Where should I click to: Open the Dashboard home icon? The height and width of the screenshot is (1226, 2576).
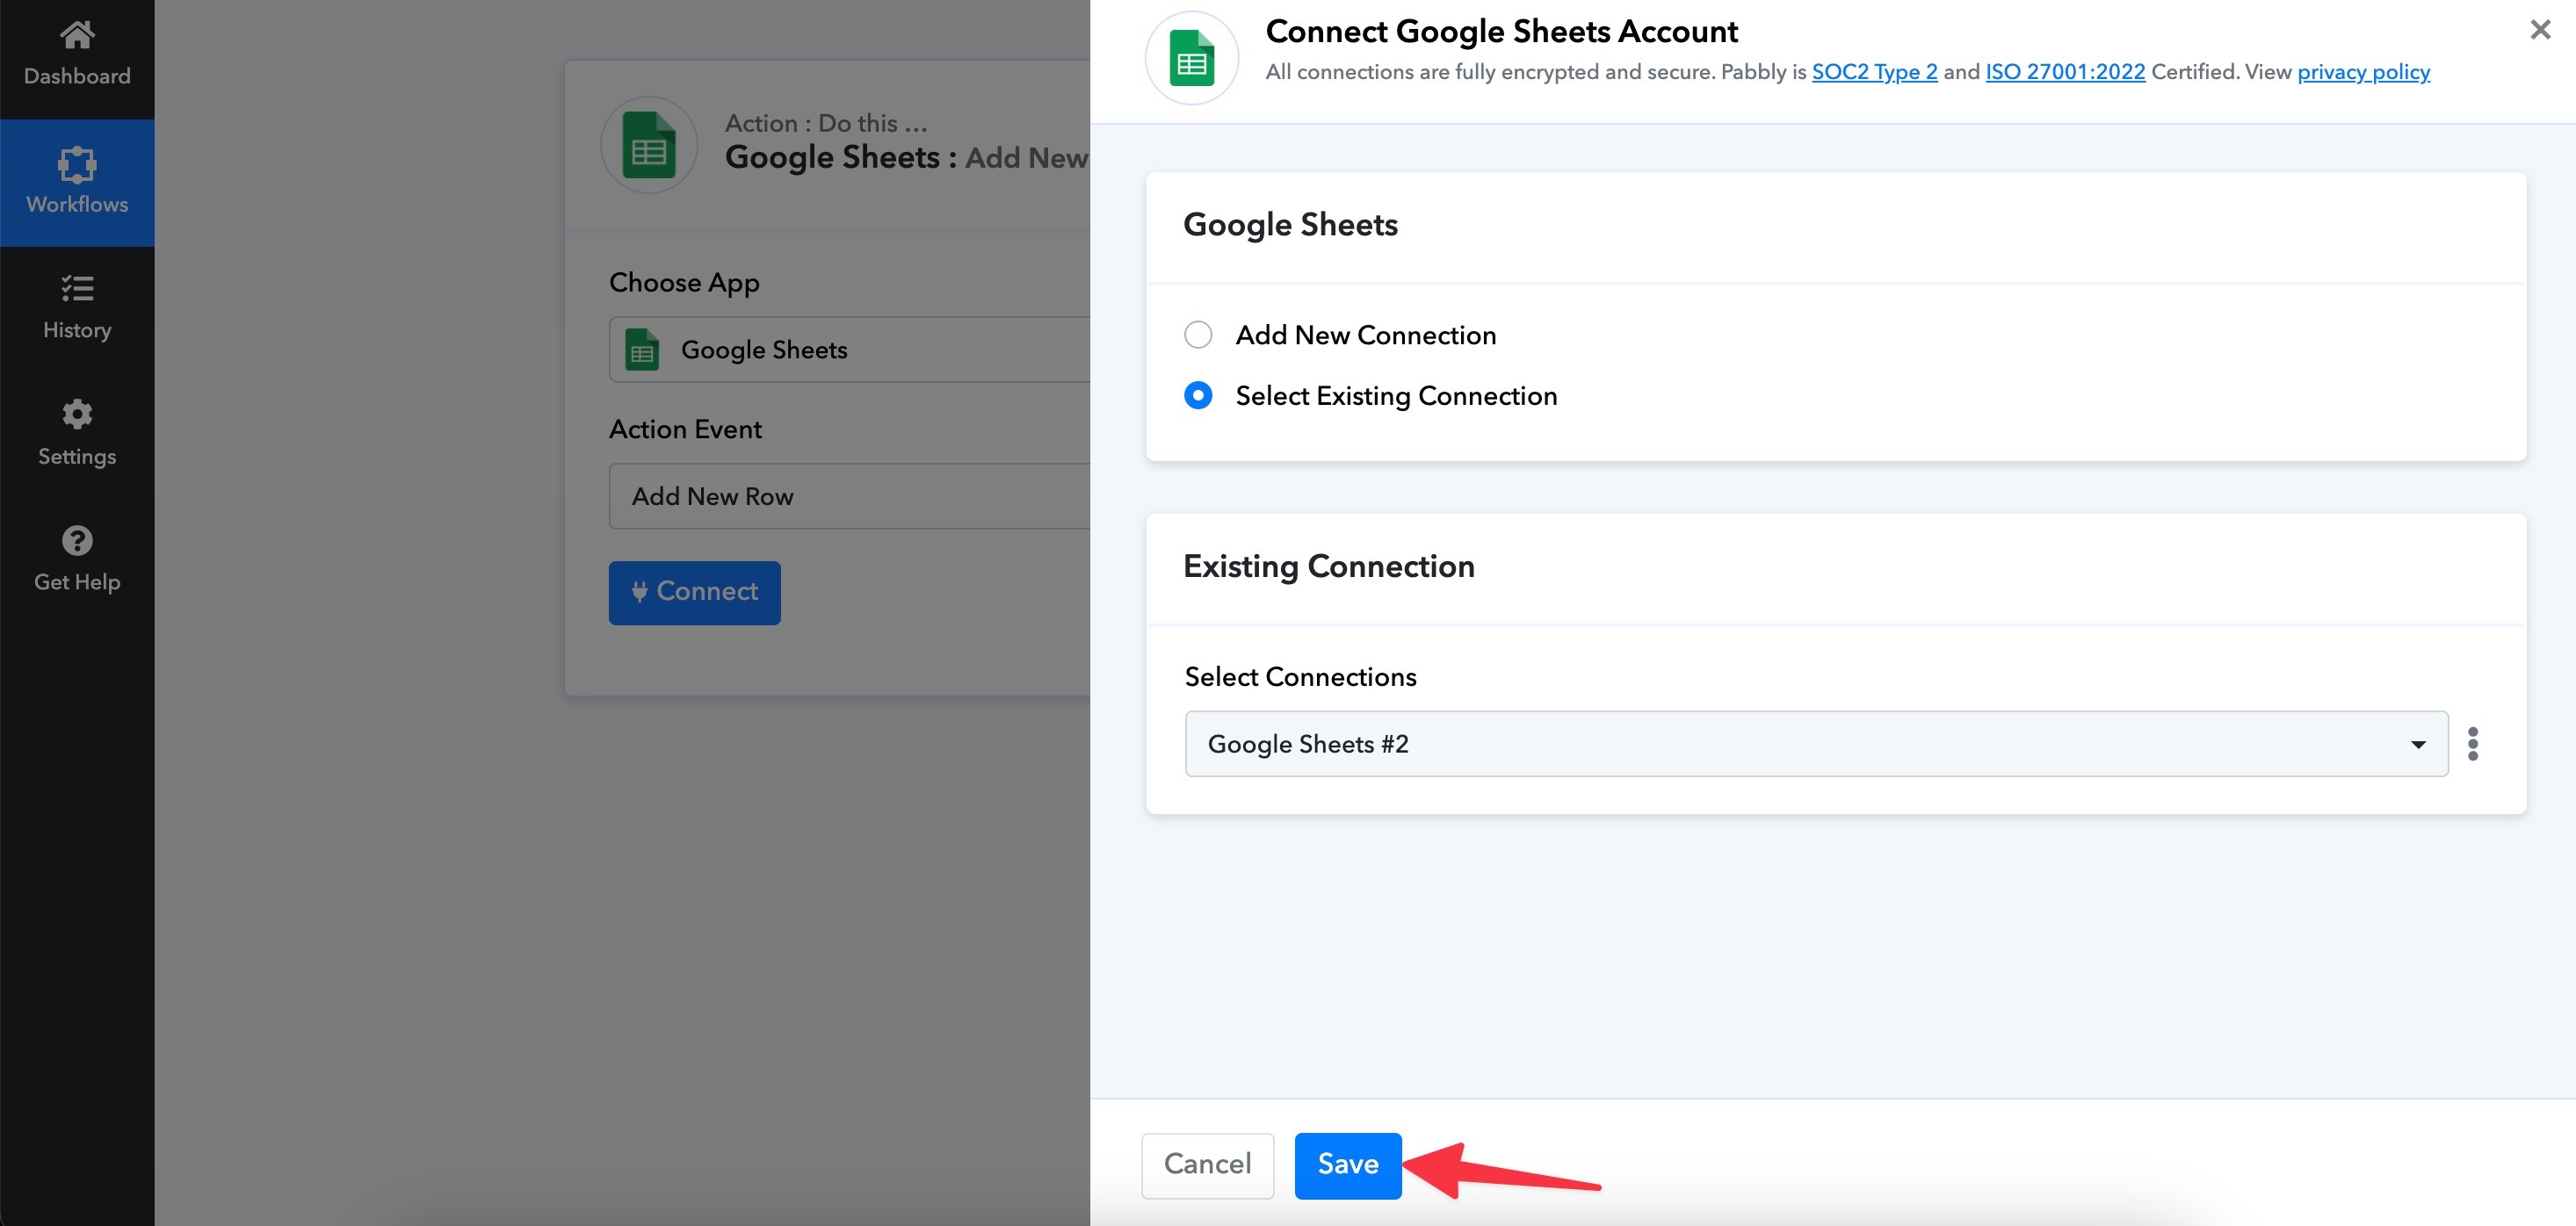coord(77,36)
